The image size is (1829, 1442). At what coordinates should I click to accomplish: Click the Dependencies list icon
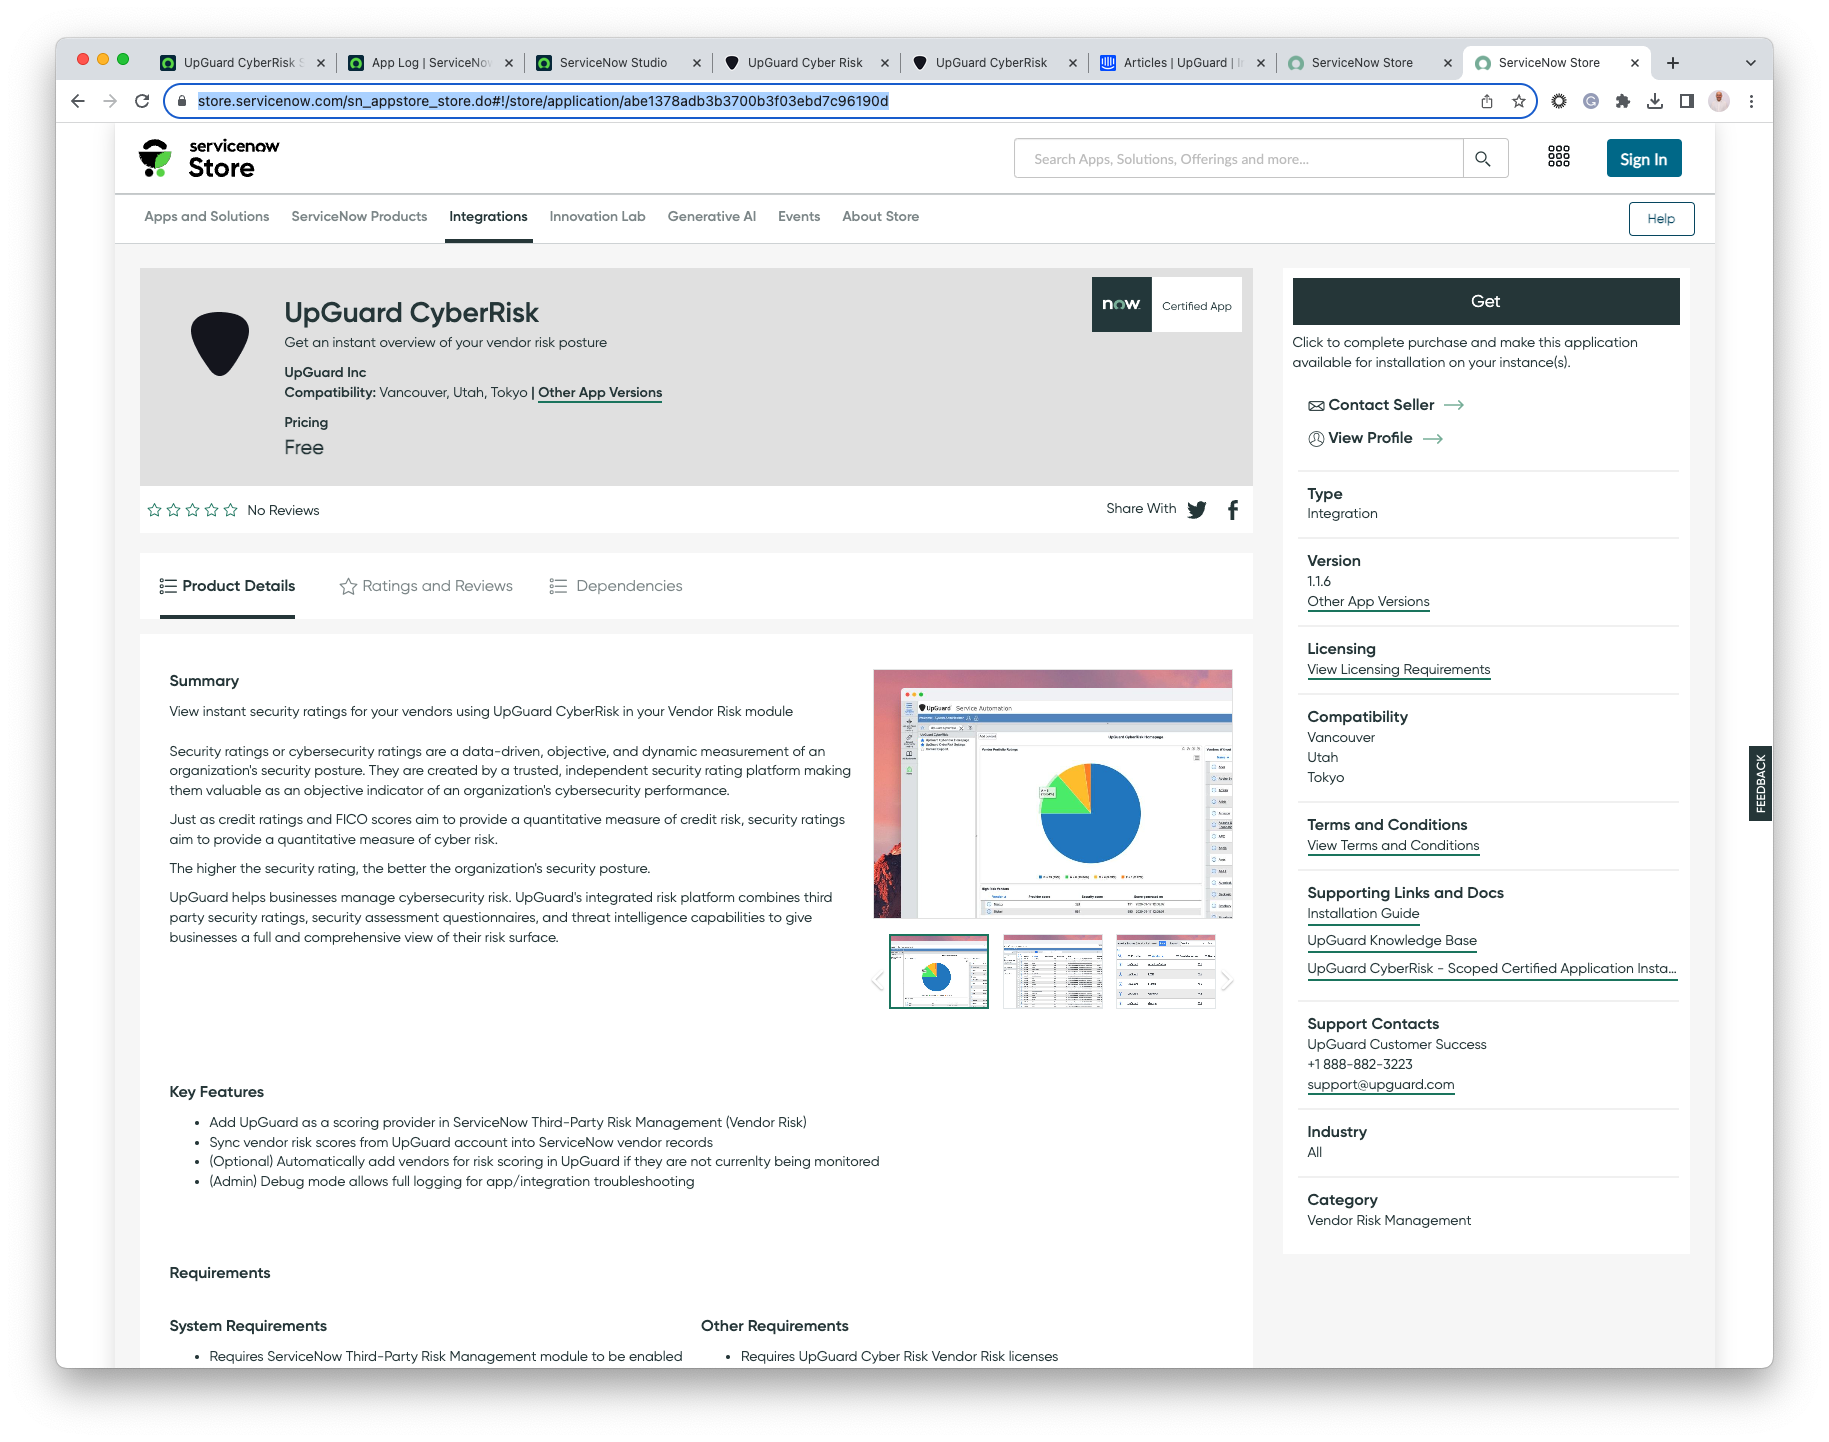558,586
